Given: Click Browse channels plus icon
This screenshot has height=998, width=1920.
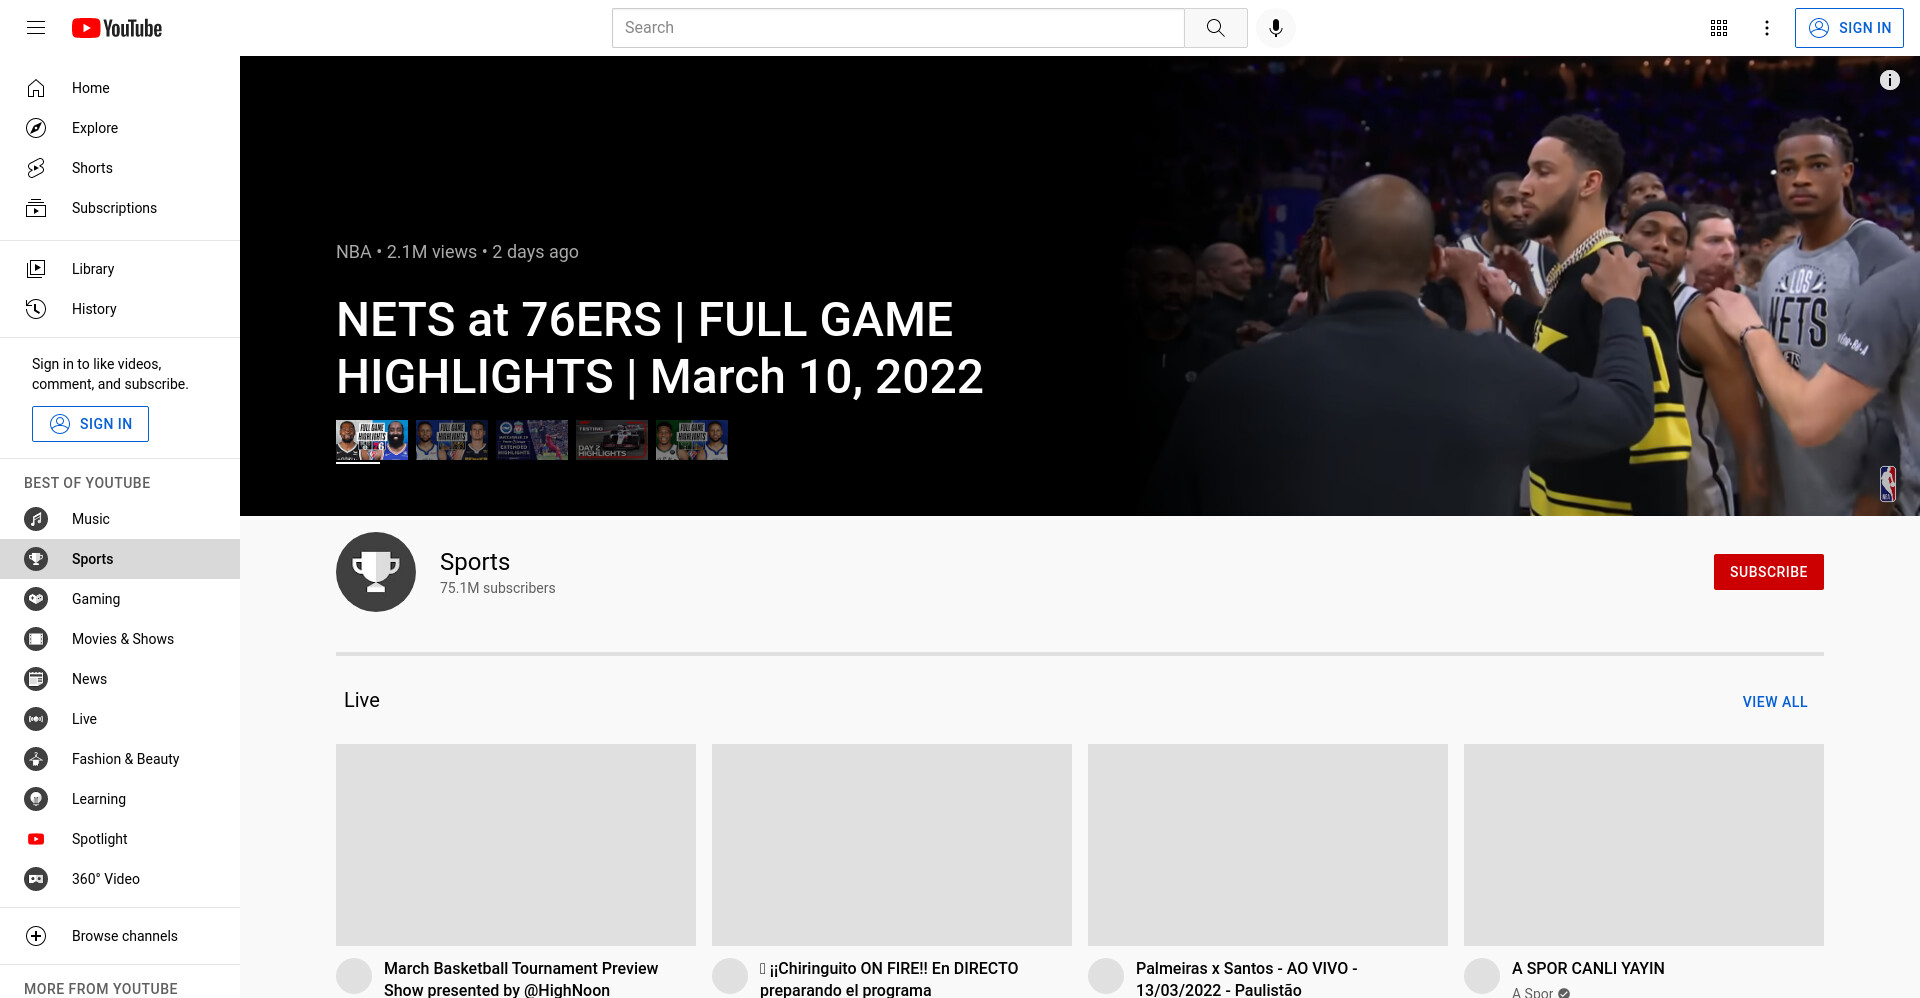Looking at the screenshot, I should click(36, 936).
